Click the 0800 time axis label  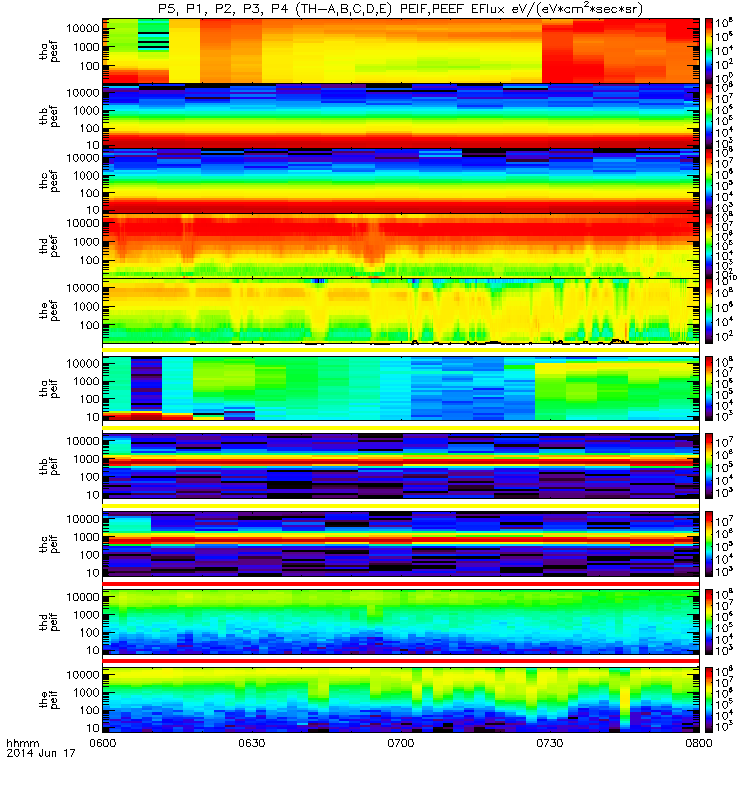coord(698,743)
